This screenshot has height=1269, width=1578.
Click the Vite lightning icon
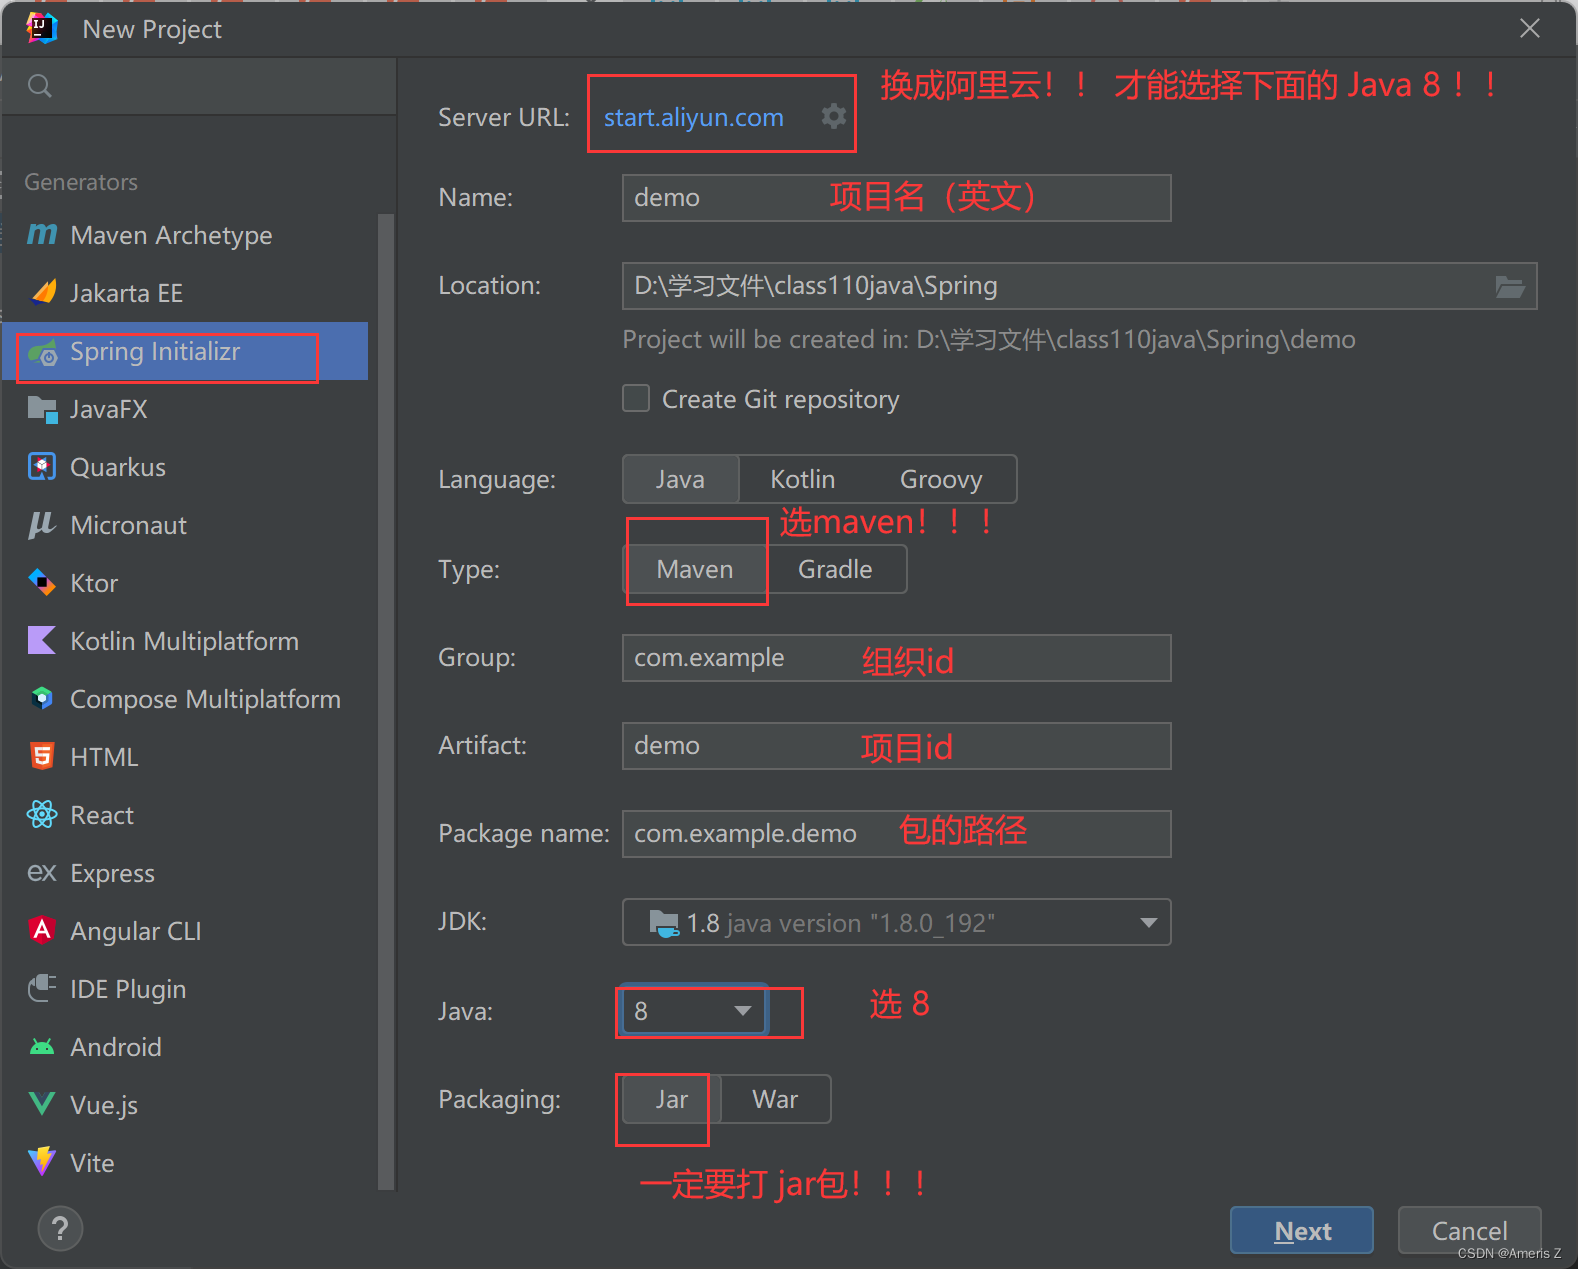[42, 1162]
